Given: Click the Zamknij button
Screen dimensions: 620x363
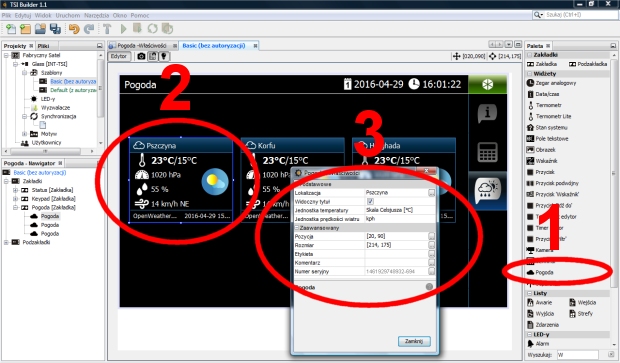Looking at the screenshot, I should (414, 341).
